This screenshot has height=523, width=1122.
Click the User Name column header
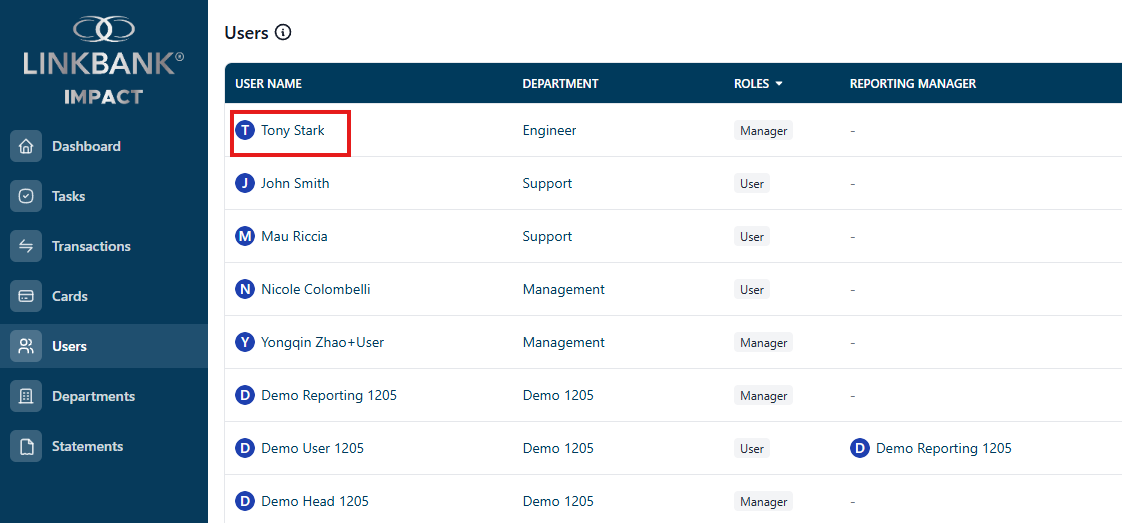point(268,84)
